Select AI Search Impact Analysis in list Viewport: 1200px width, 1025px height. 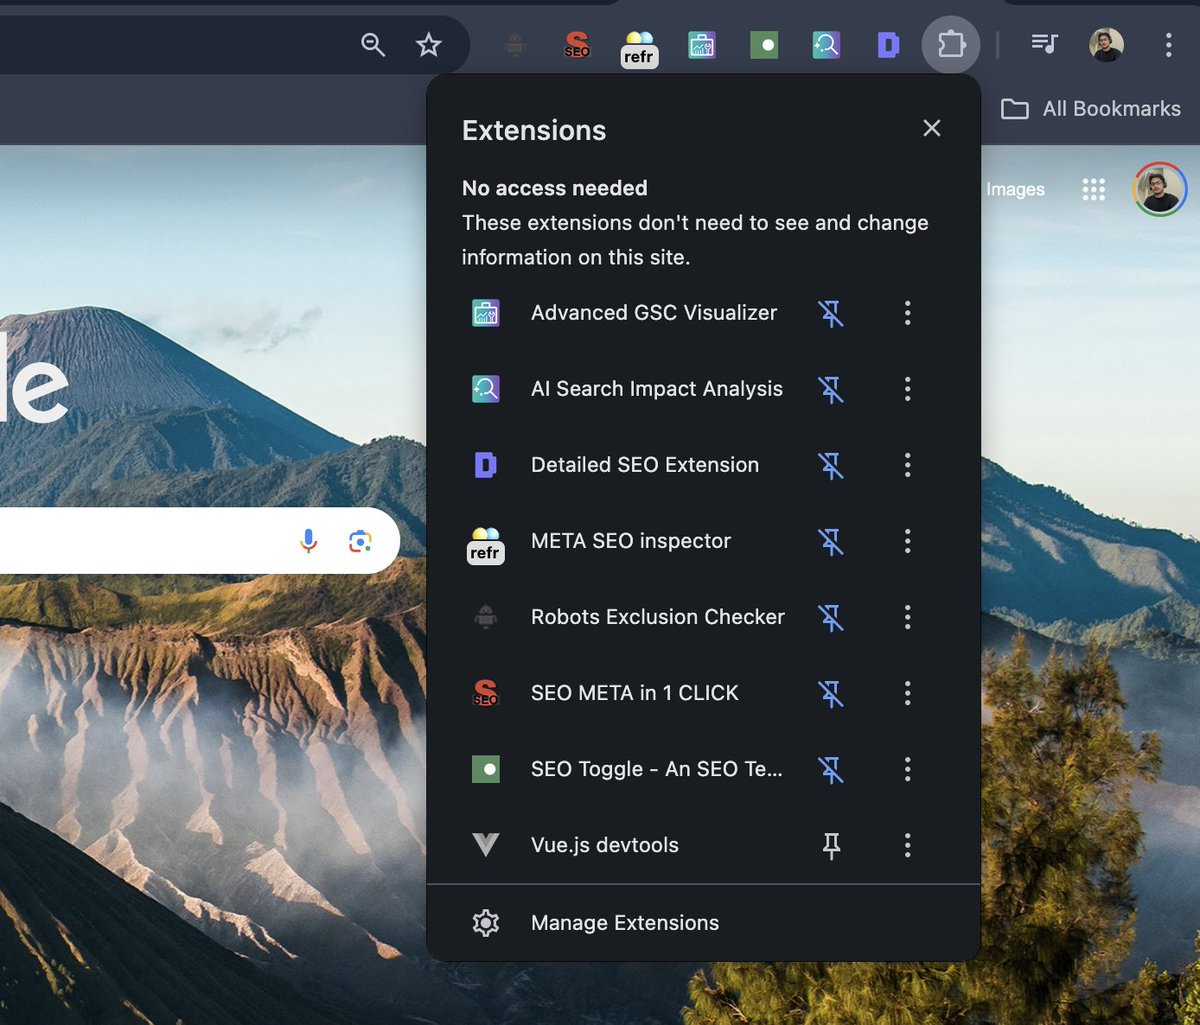pyautogui.click(x=630, y=389)
